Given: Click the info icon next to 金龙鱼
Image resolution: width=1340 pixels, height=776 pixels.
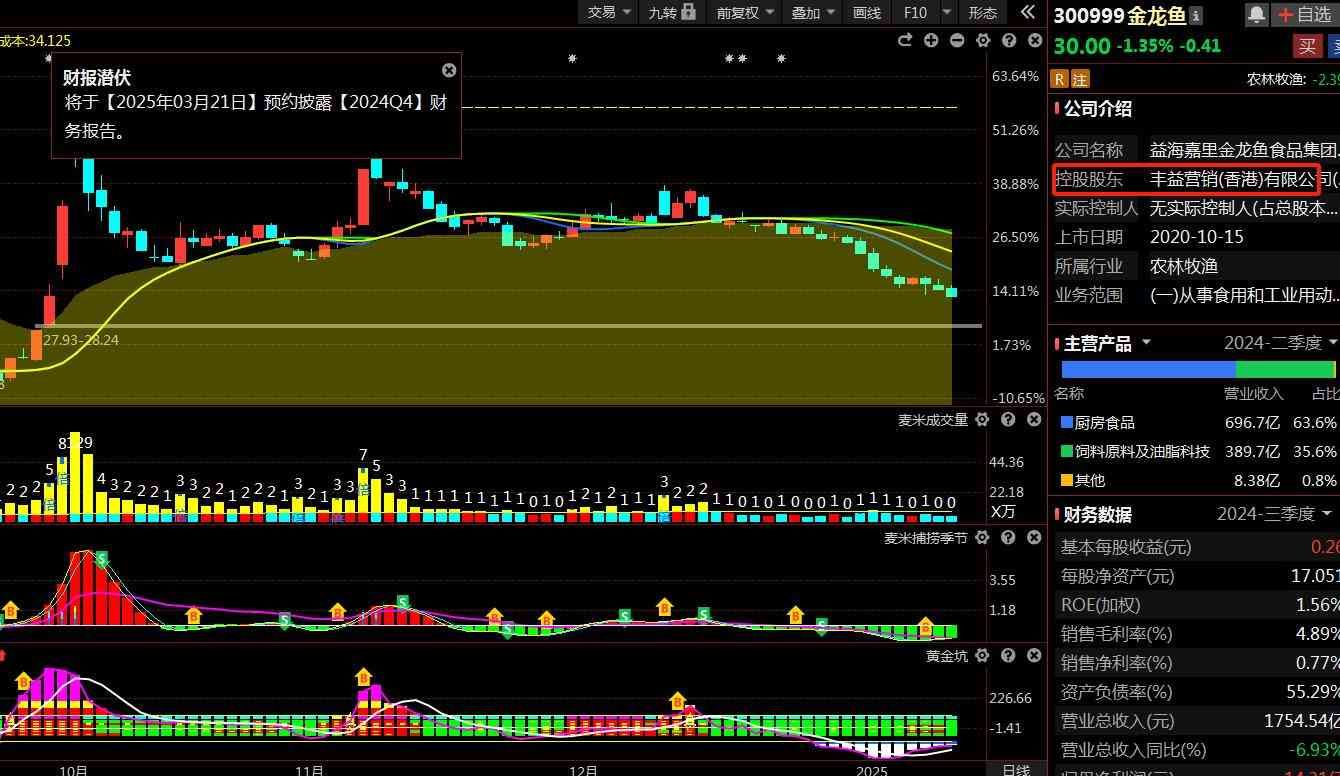Looking at the screenshot, I should 1196,16.
